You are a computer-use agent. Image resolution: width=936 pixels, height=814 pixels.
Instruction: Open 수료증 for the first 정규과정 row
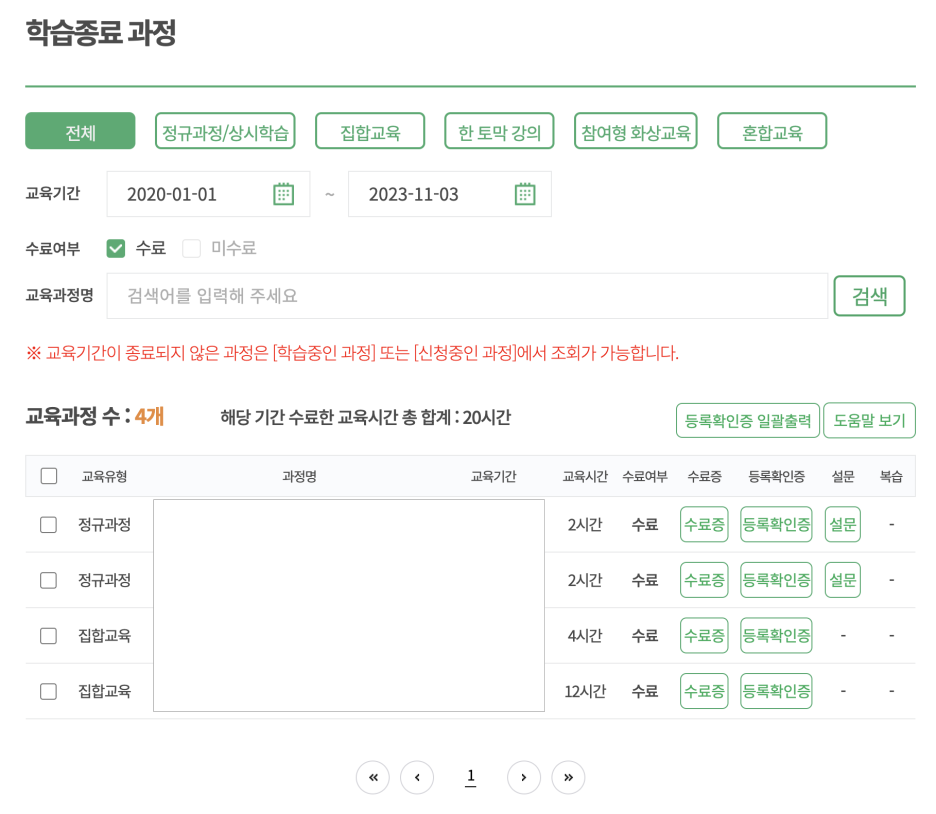(704, 525)
